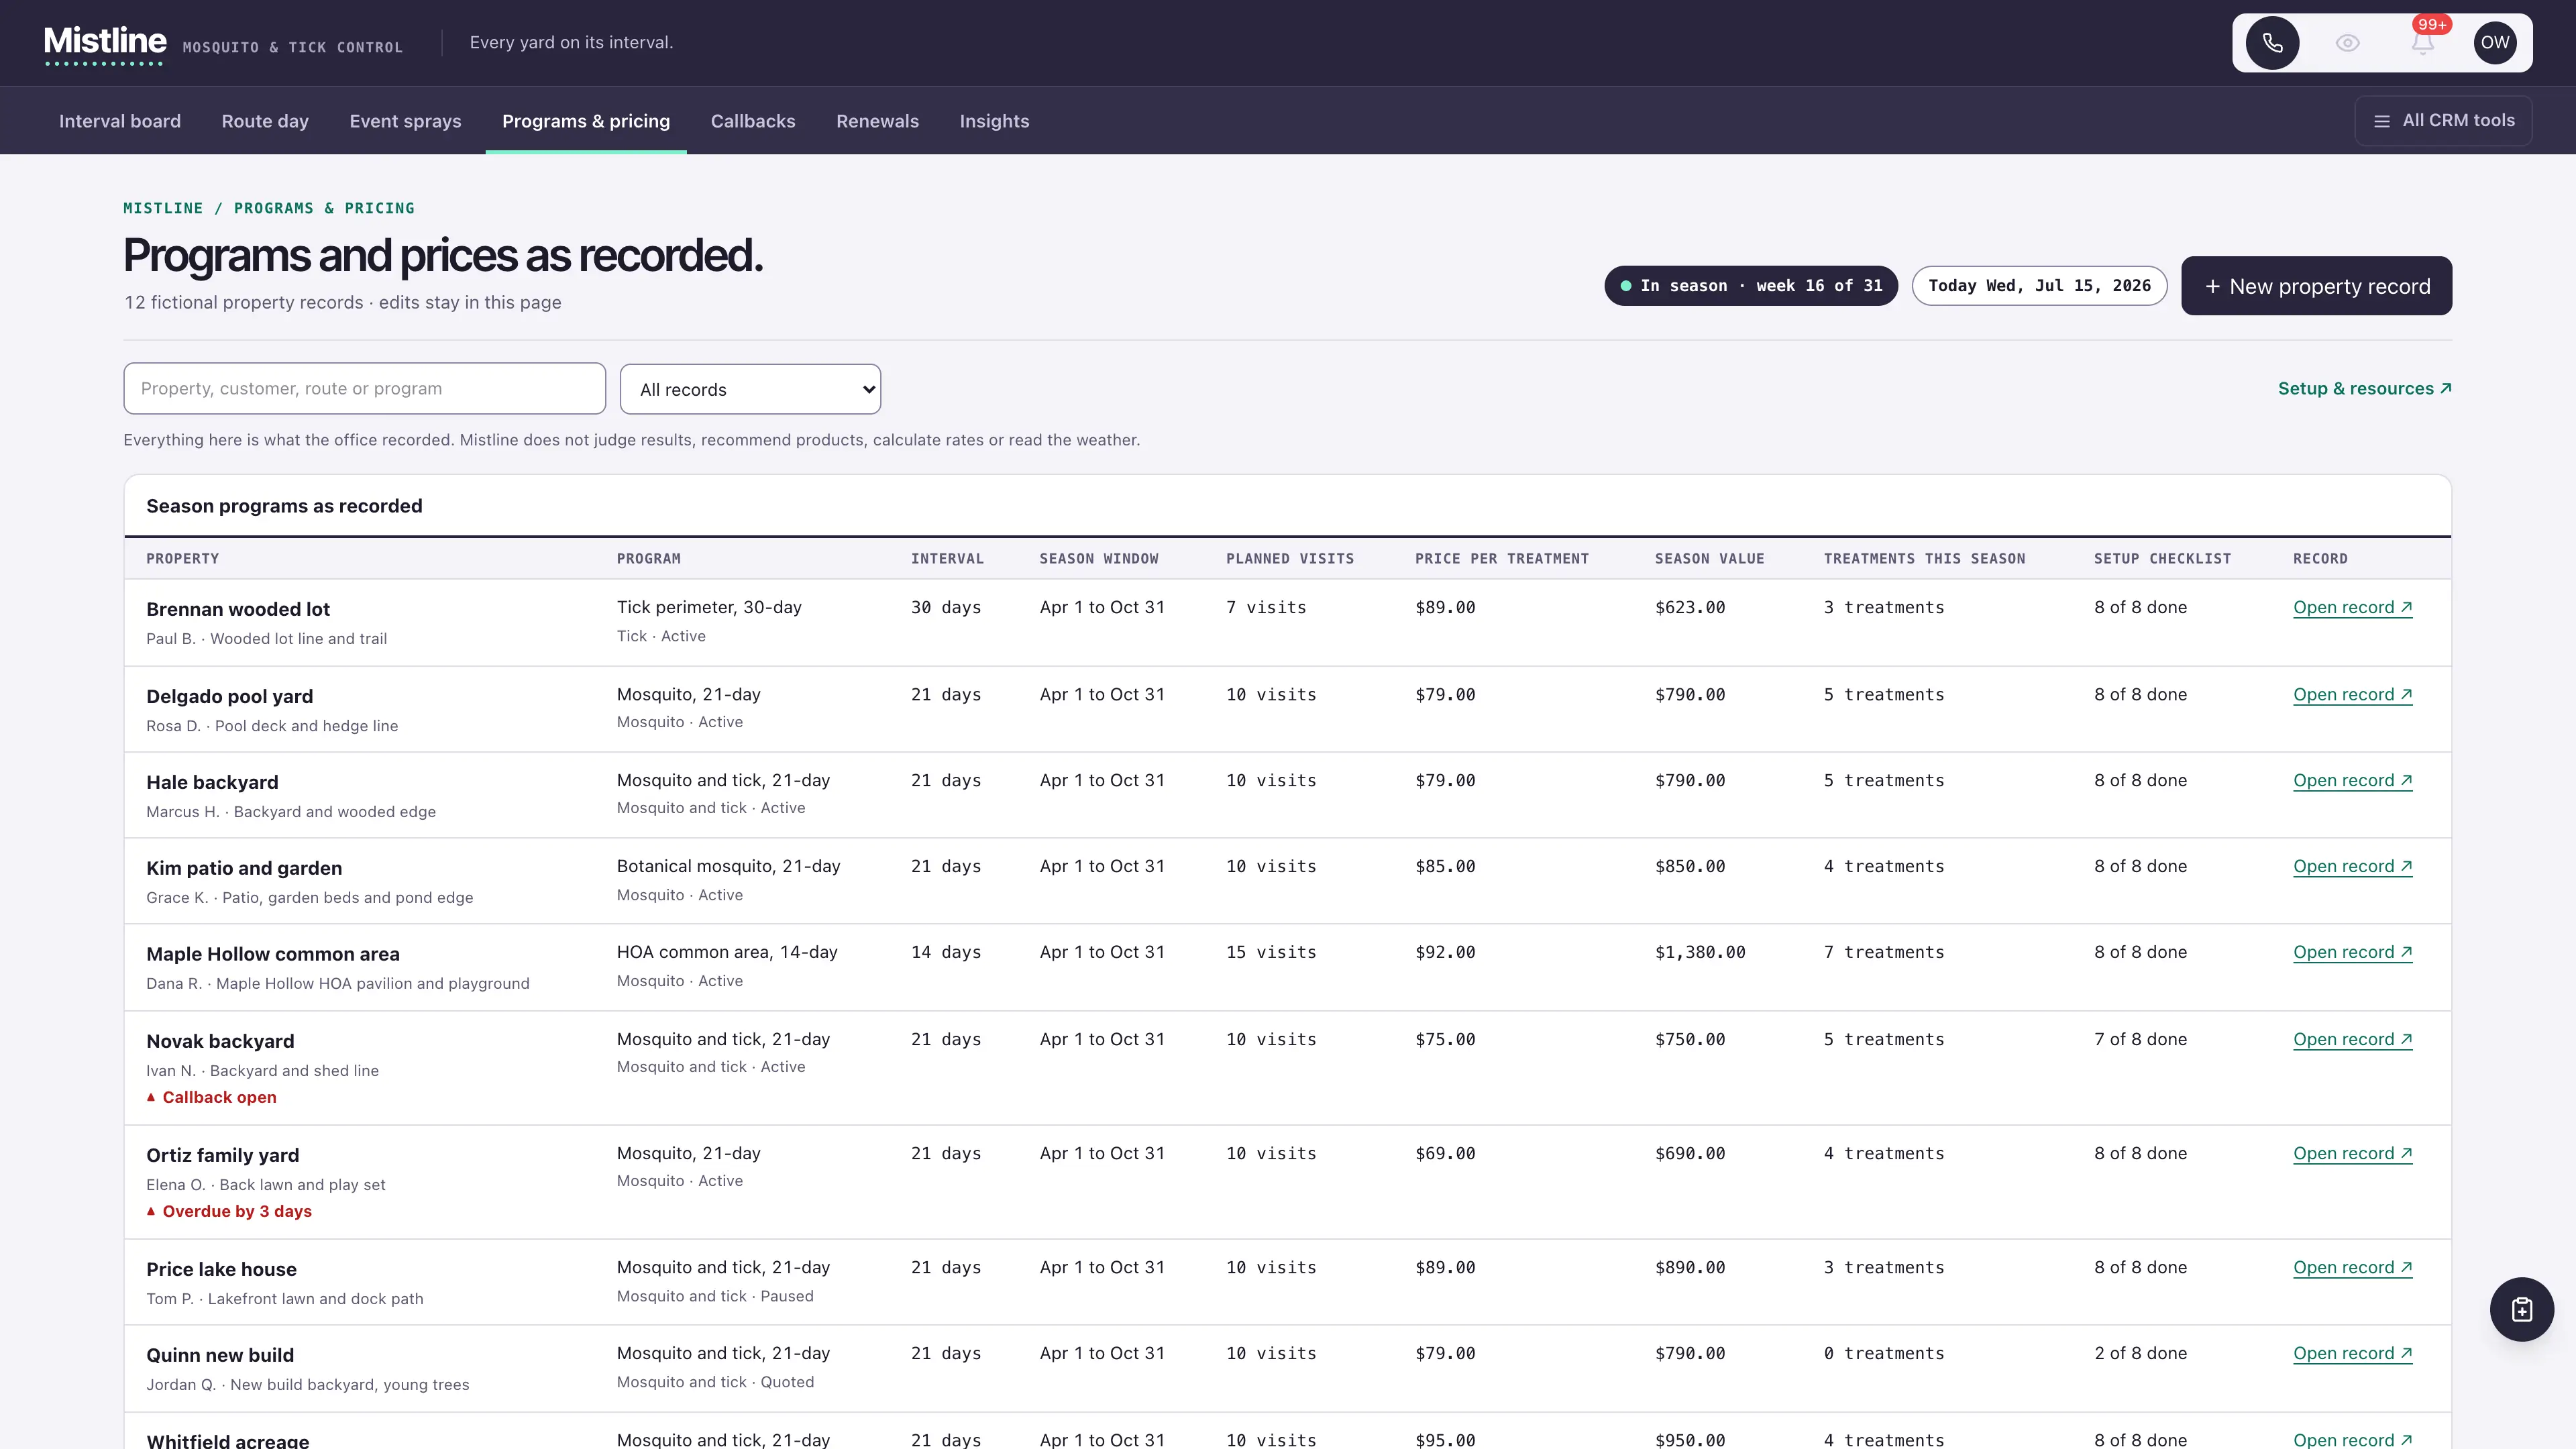2576x1449 pixels.
Task: Switch to Renewals tab
Action: (877, 121)
